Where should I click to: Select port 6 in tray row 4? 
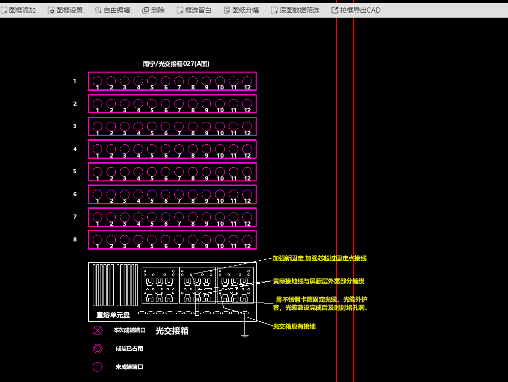(x=165, y=149)
